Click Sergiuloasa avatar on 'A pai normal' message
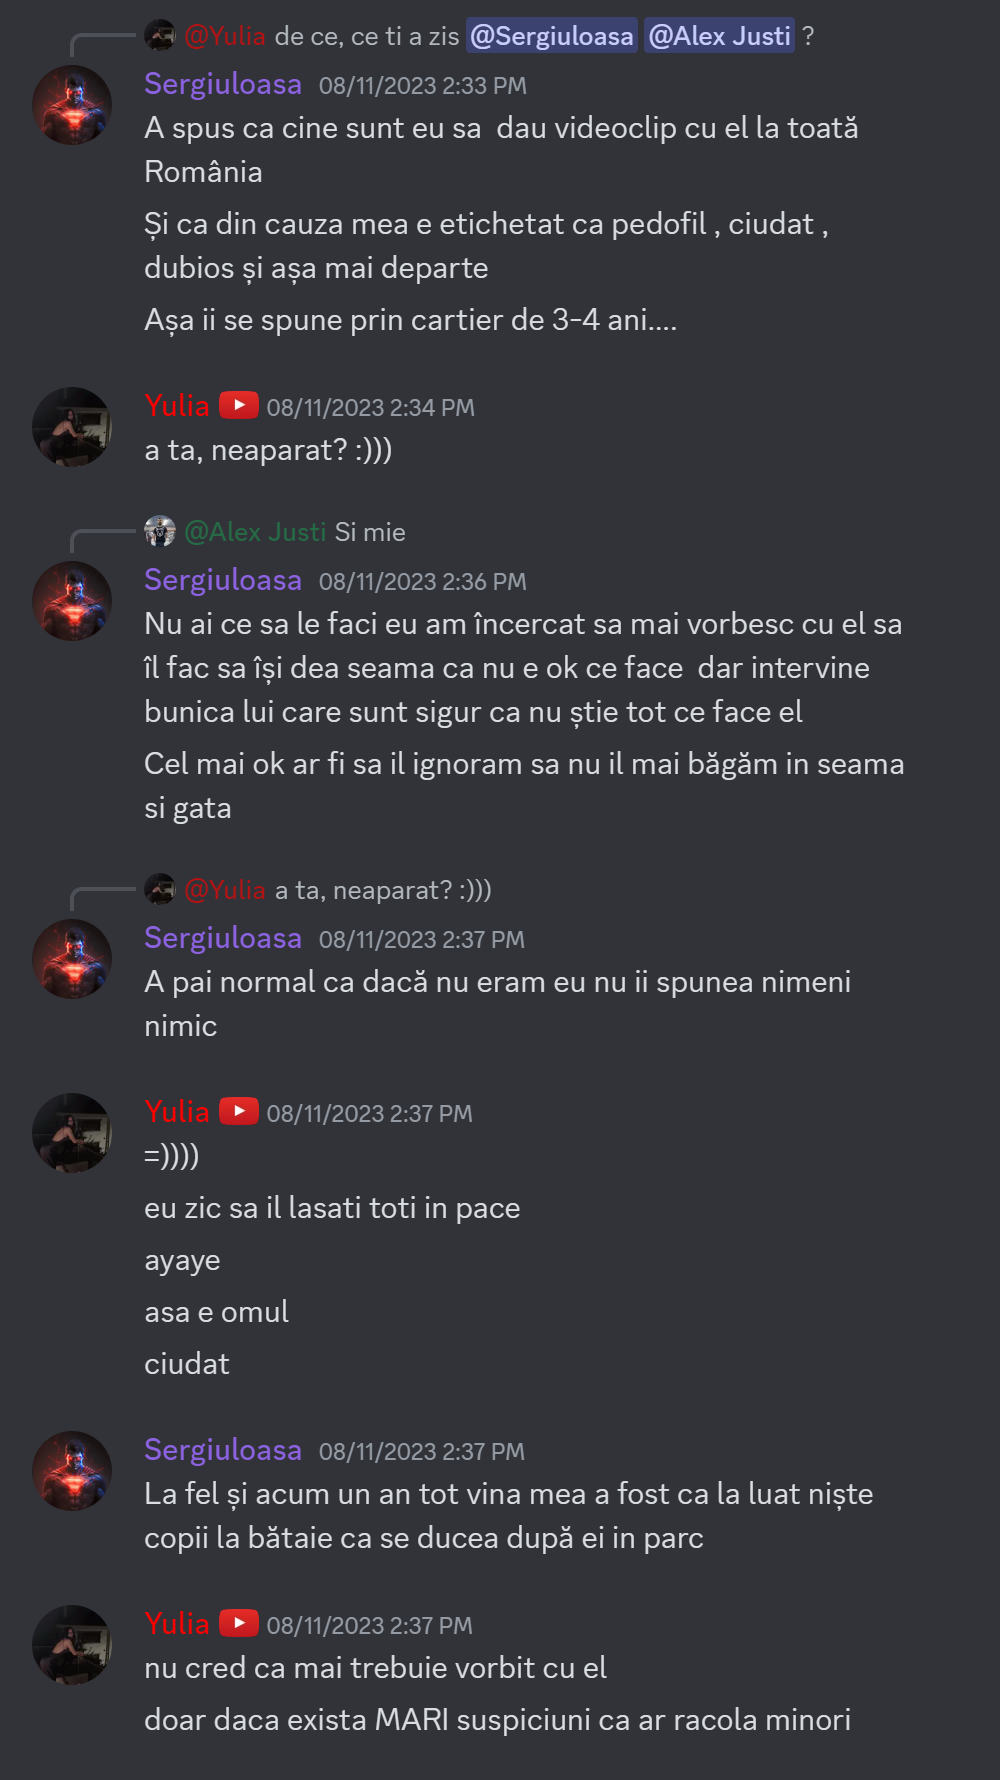The height and width of the screenshot is (1780, 1000). tap(72, 959)
